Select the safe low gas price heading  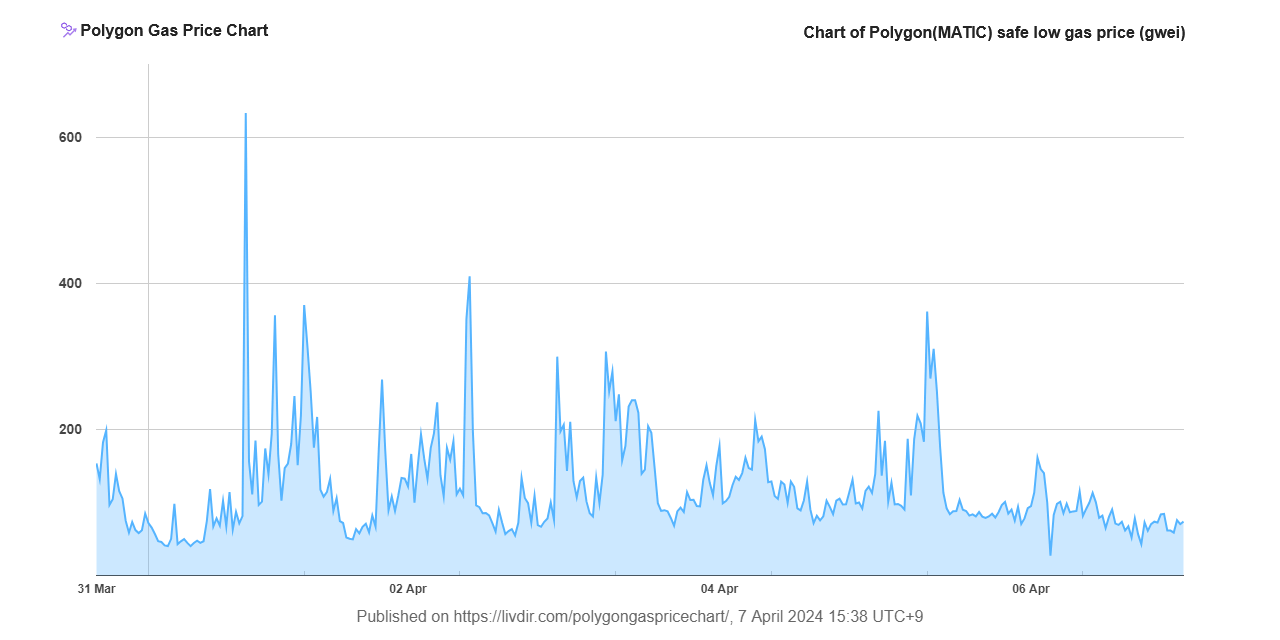click(993, 32)
